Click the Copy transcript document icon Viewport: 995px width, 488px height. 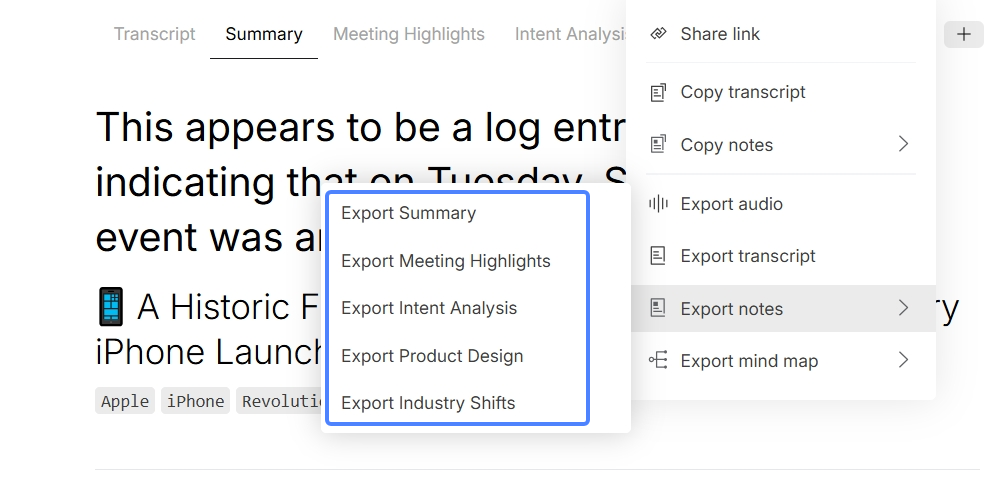[x=659, y=93]
